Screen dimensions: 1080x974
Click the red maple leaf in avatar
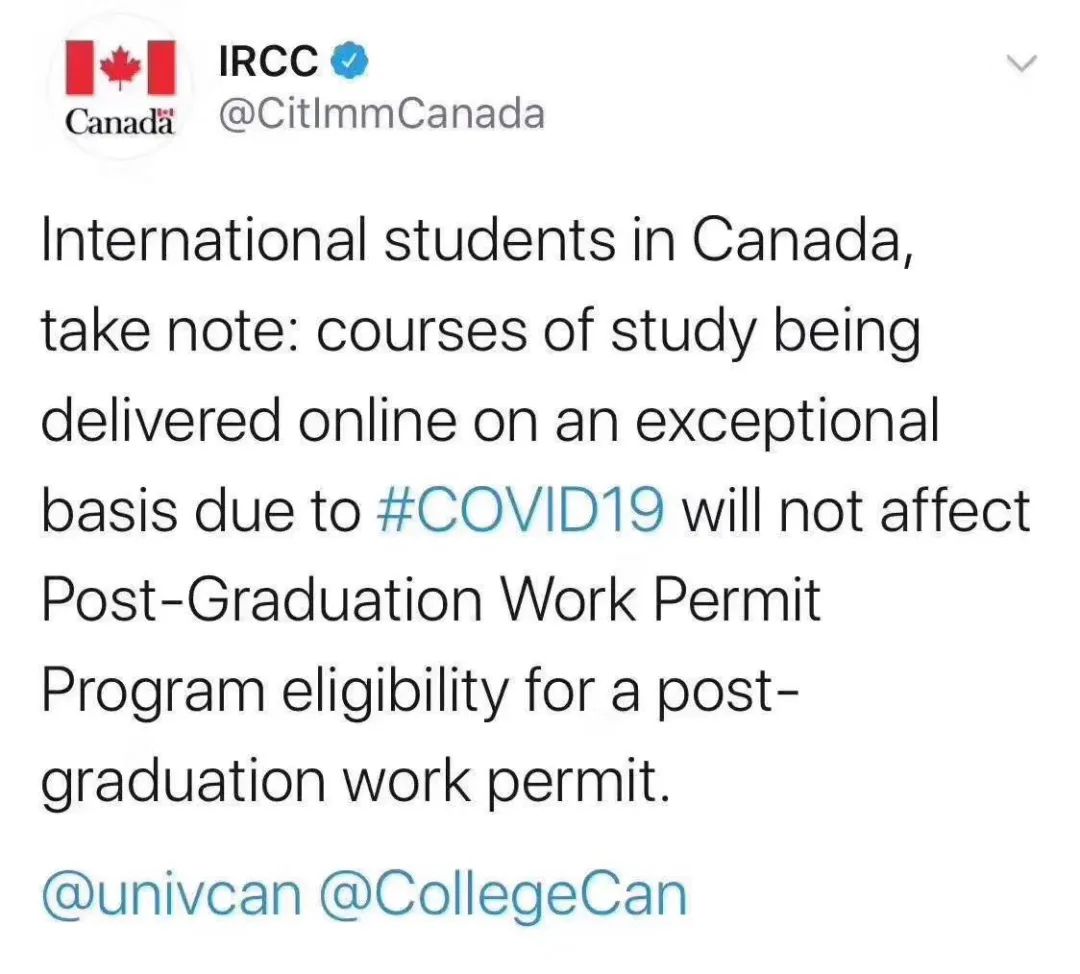tap(121, 68)
